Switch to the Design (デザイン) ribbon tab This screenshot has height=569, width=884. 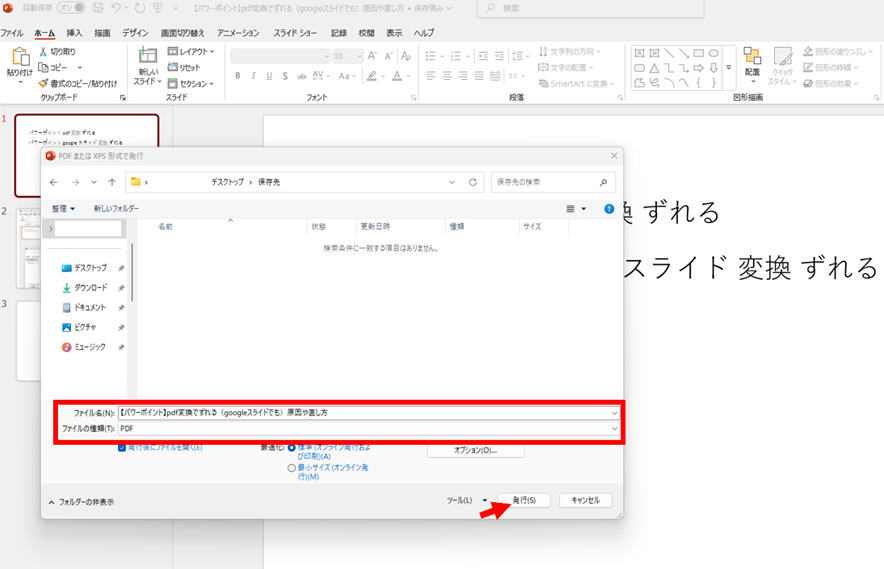tap(135, 33)
